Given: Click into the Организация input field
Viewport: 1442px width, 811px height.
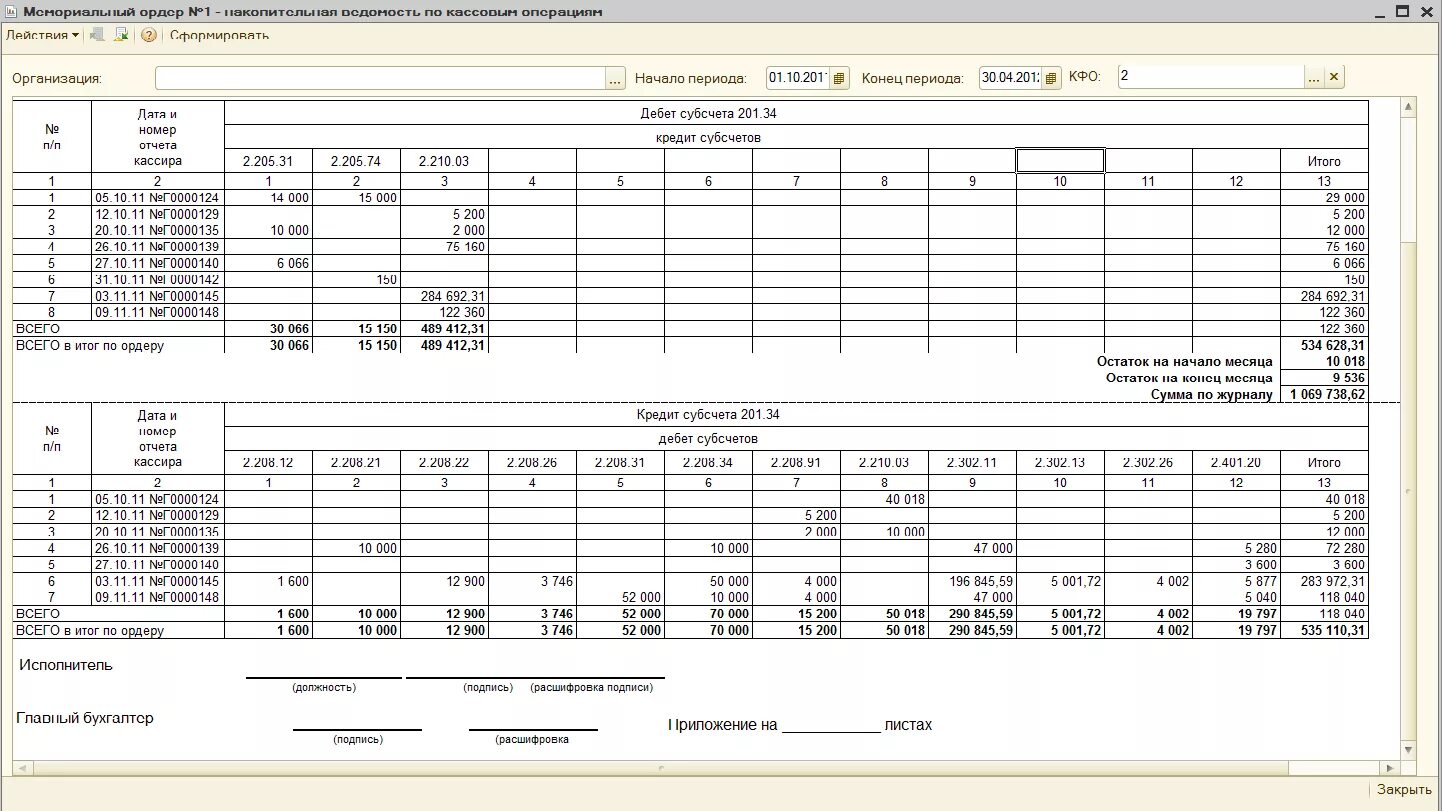Looking at the screenshot, I should [x=380, y=77].
